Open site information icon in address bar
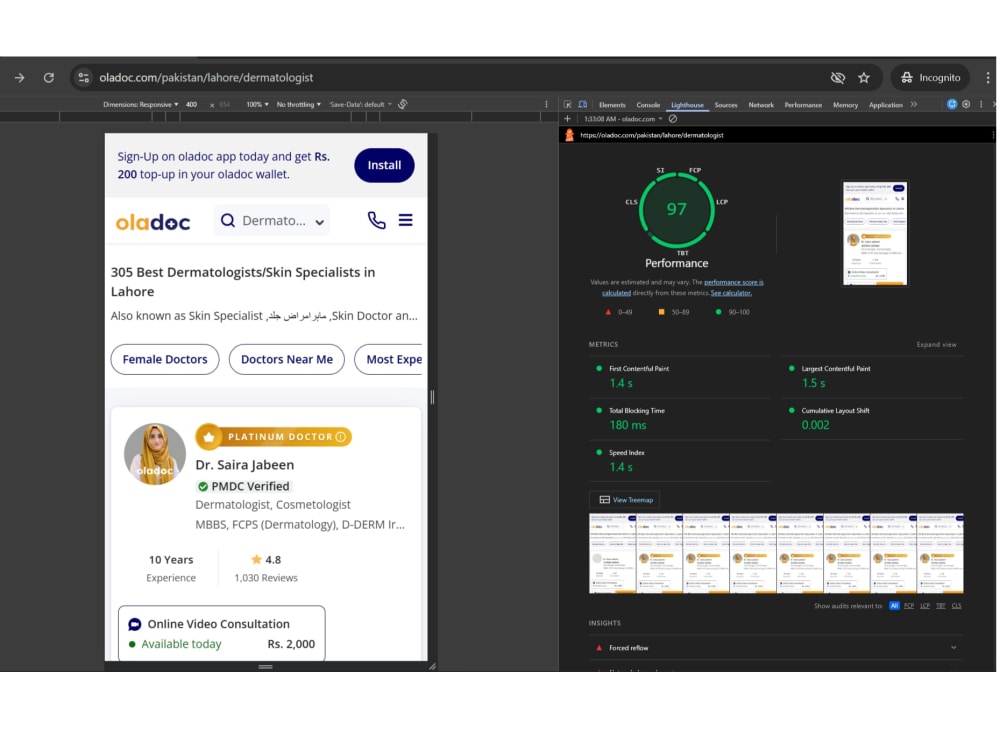The width and height of the screenshot is (1000, 750). [x=84, y=78]
